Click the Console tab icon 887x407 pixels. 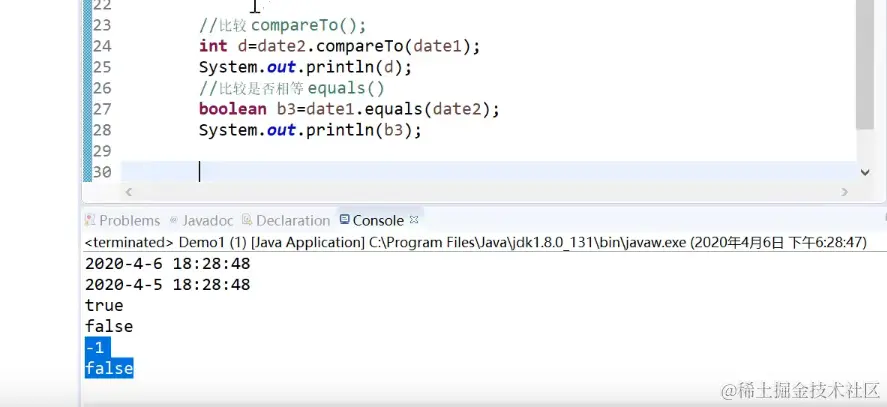pos(345,219)
